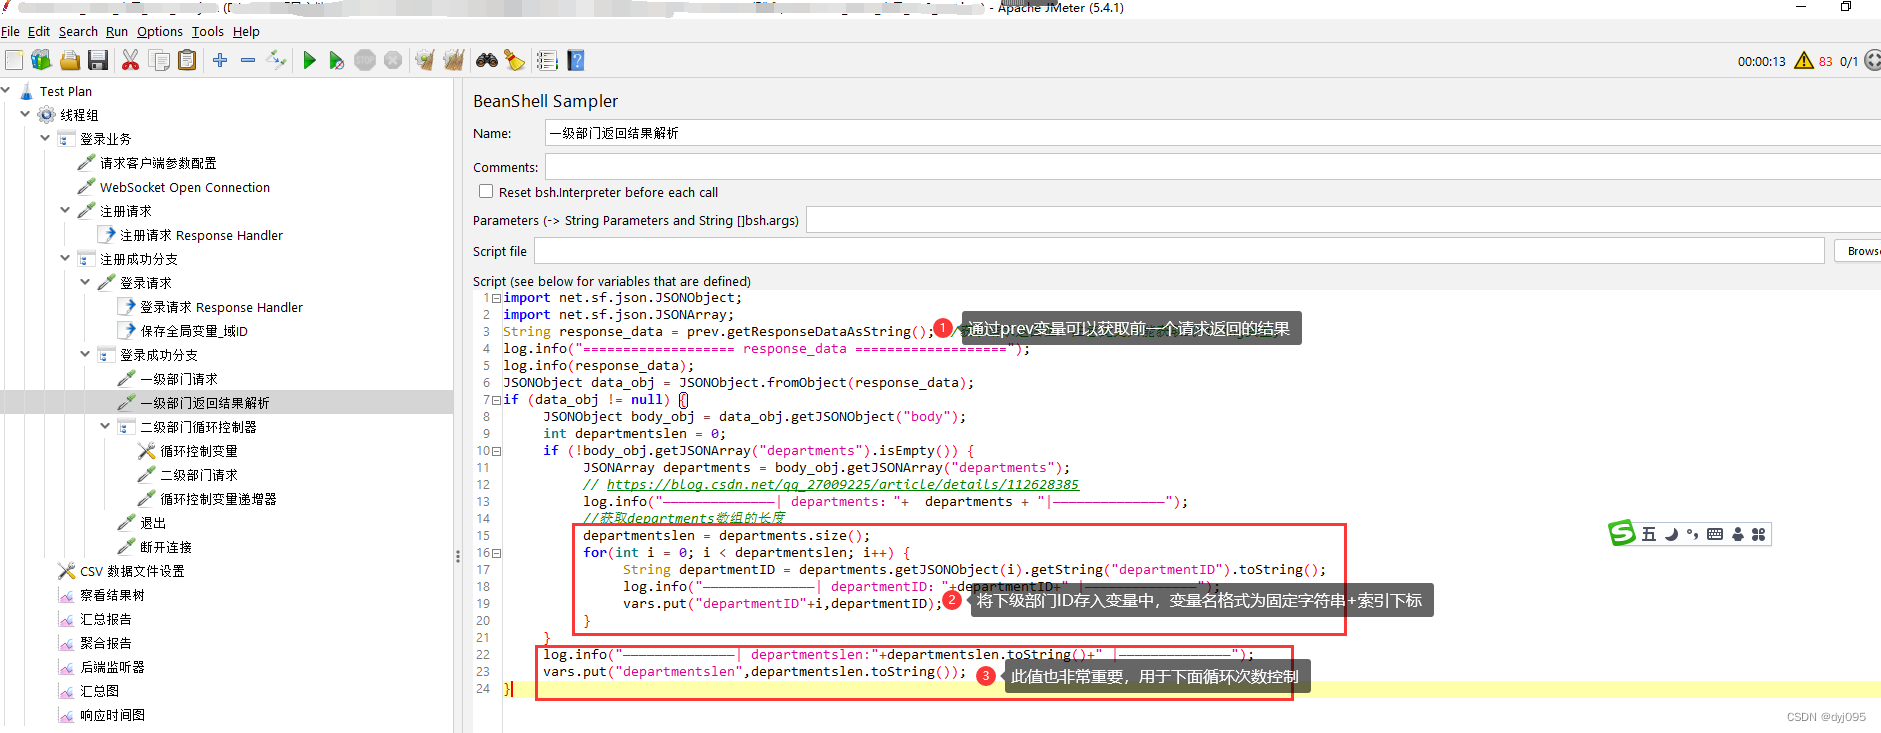The width and height of the screenshot is (1881, 733).
Task: Select the 聚合报告 listener item
Action: 106,643
